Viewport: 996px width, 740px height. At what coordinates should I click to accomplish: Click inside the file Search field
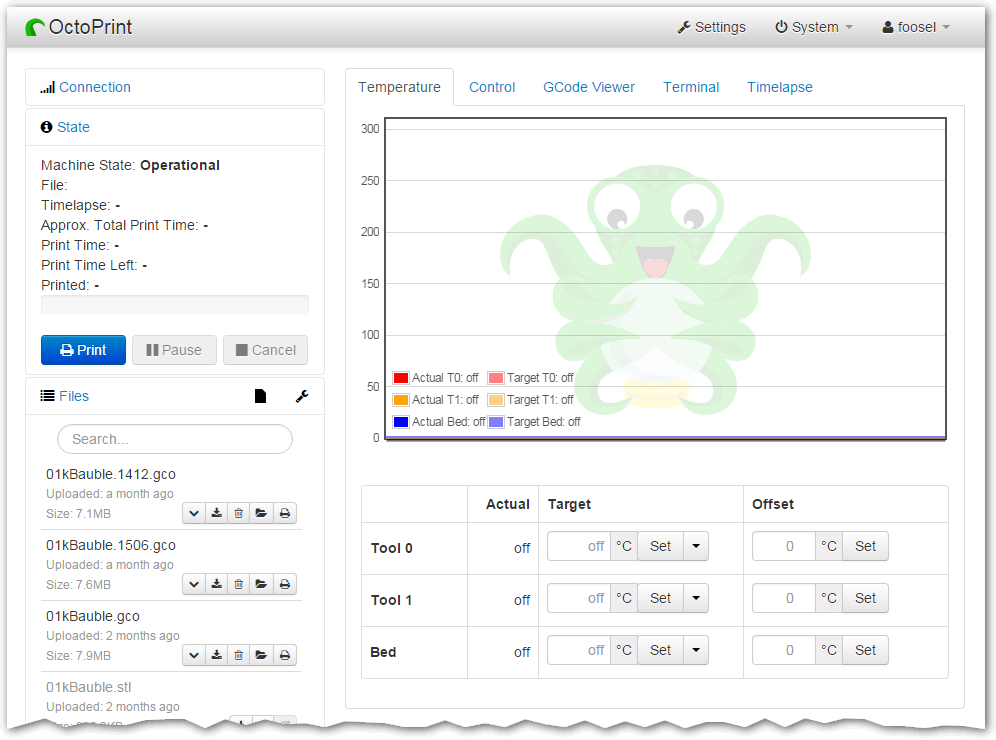pyautogui.click(x=175, y=439)
